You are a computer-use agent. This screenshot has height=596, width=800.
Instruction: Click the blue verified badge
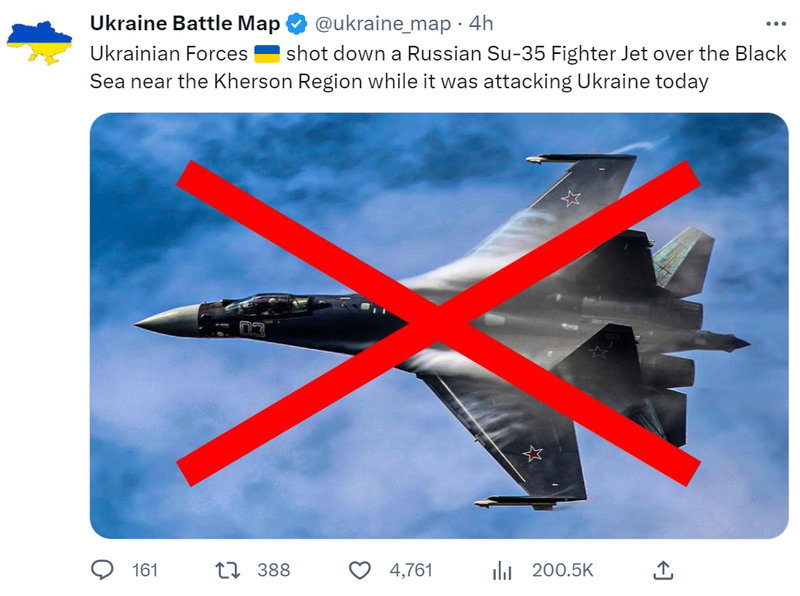click(x=297, y=24)
